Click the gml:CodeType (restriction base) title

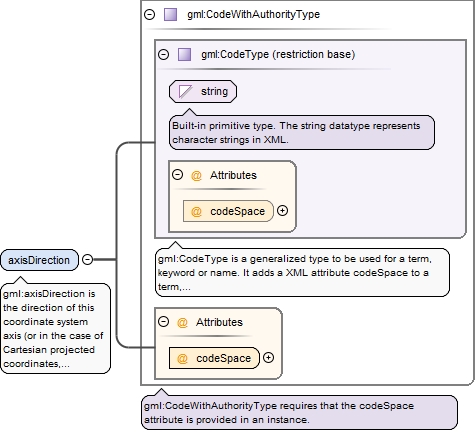[278, 54]
